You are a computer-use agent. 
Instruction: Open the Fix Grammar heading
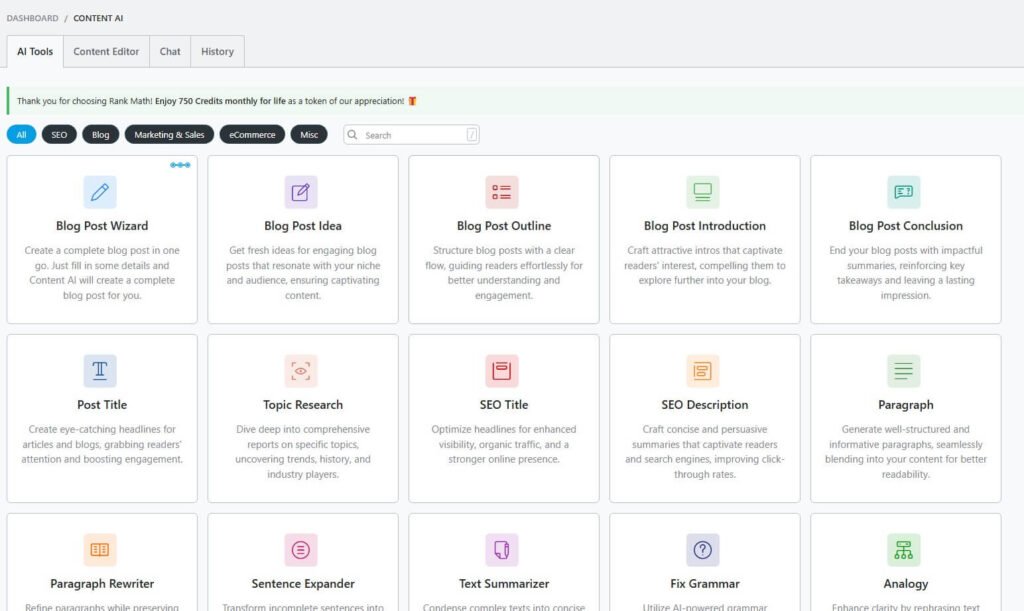point(705,584)
